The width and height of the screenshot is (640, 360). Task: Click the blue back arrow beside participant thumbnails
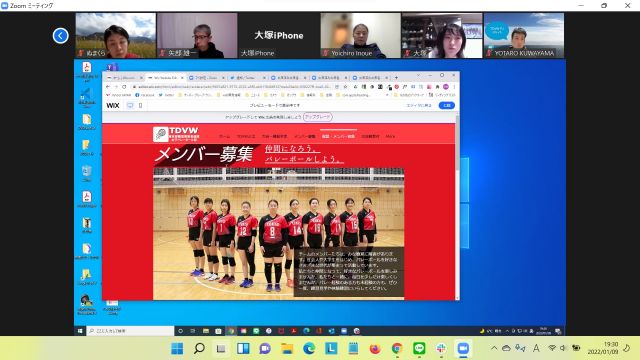click(60, 36)
